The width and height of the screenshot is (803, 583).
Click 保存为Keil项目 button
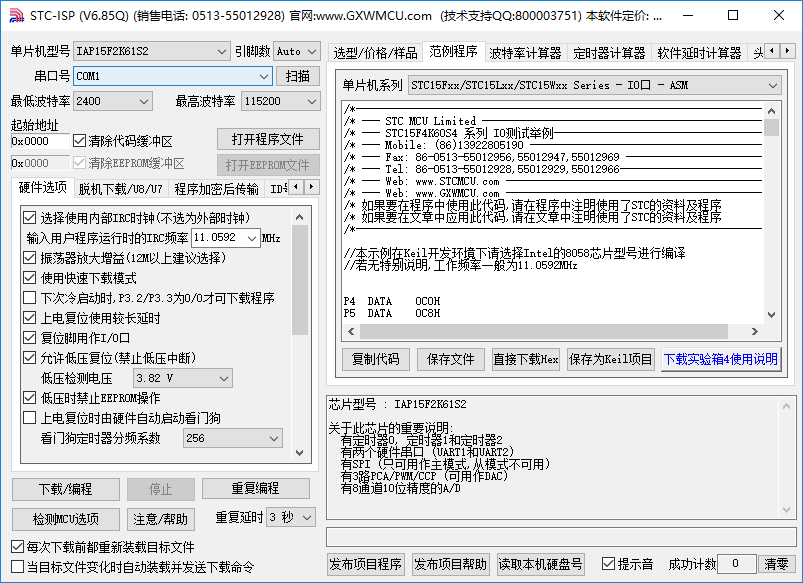click(610, 359)
